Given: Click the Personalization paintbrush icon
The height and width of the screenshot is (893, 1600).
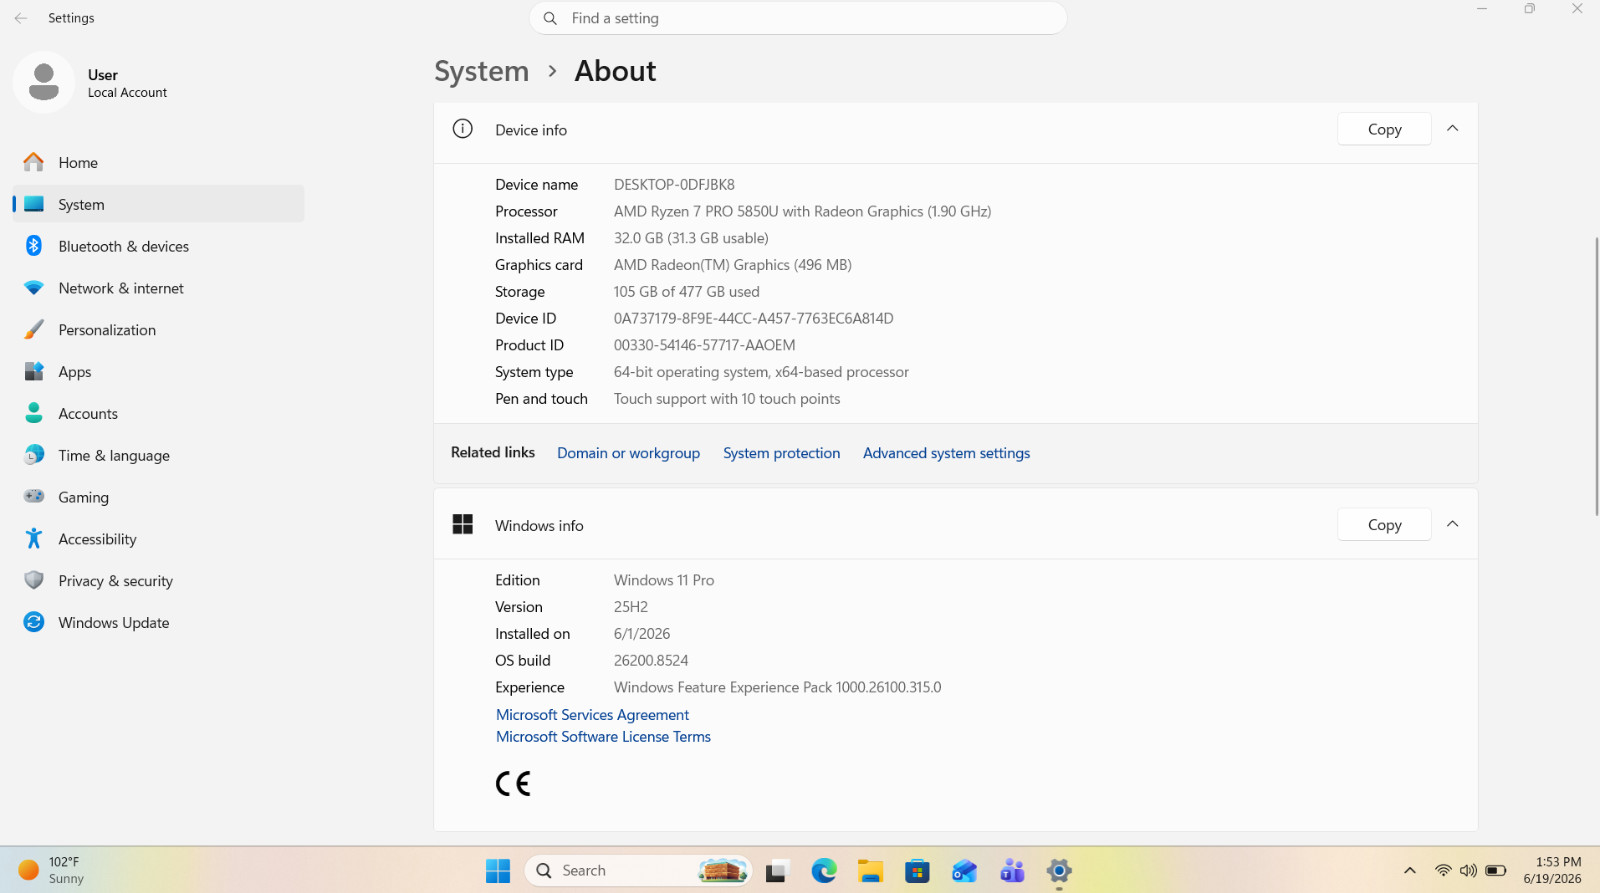Looking at the screenshot, I should click(x=34, y=330).
